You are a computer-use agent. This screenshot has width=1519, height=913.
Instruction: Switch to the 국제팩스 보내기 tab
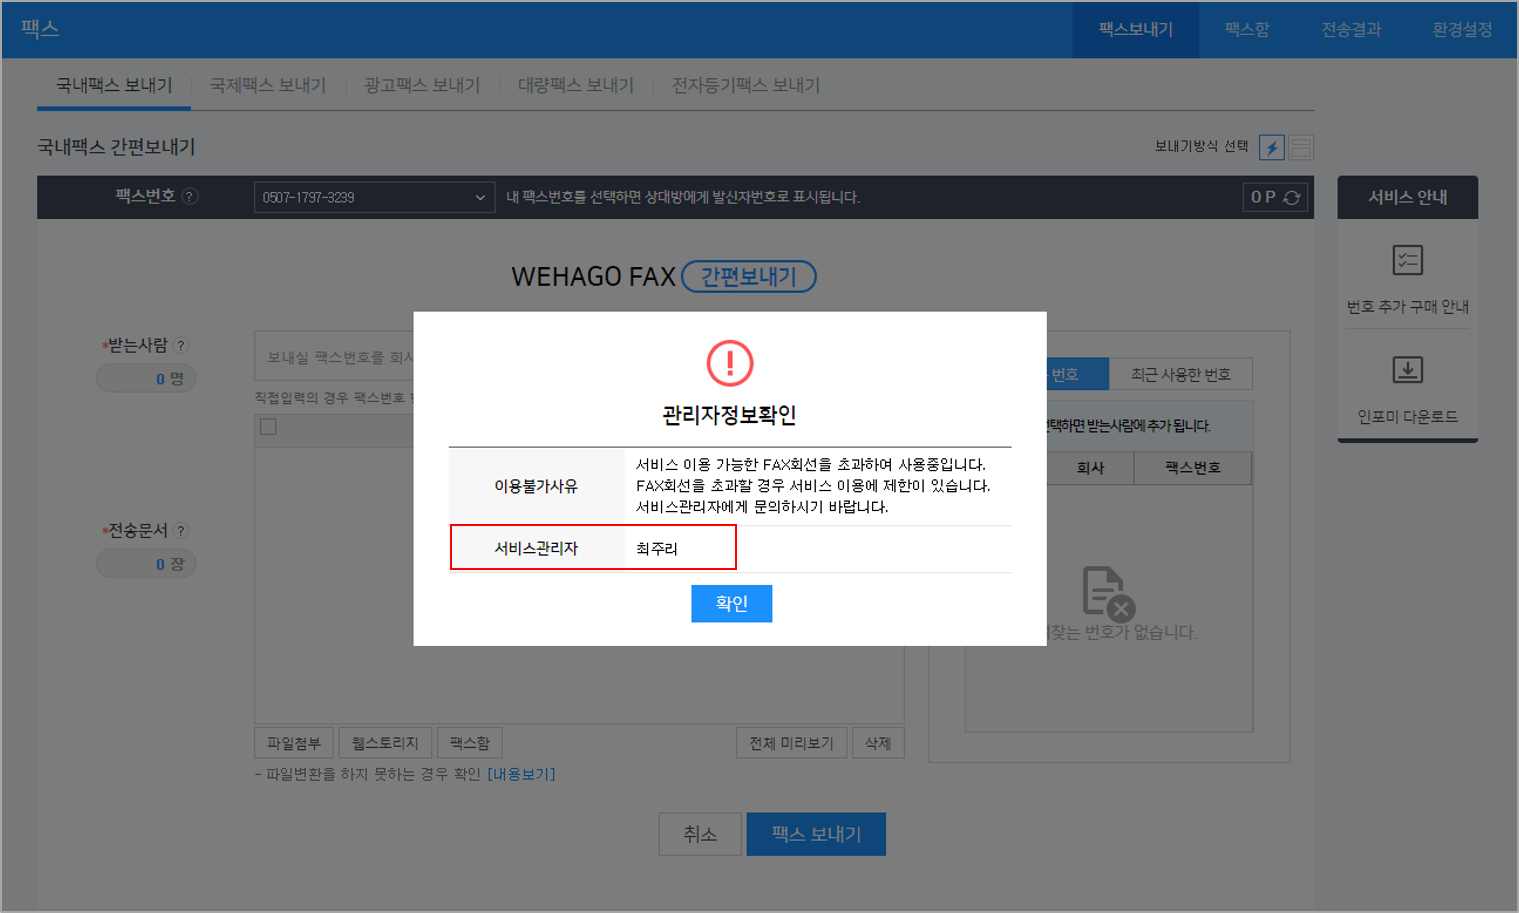(268, 86)
